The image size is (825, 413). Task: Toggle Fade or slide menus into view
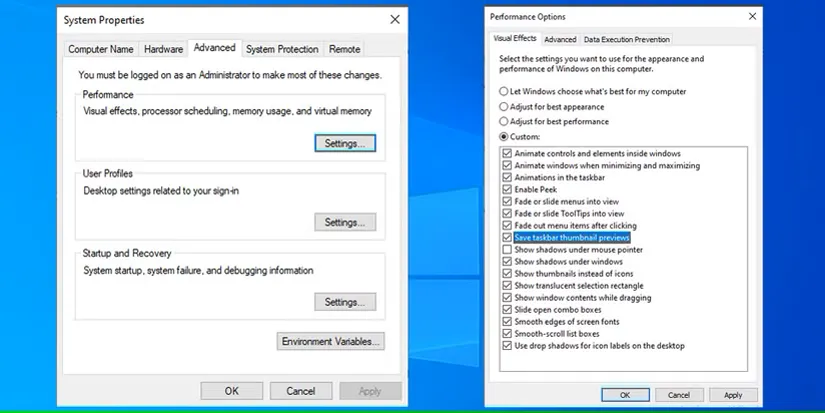coord(507,202)
